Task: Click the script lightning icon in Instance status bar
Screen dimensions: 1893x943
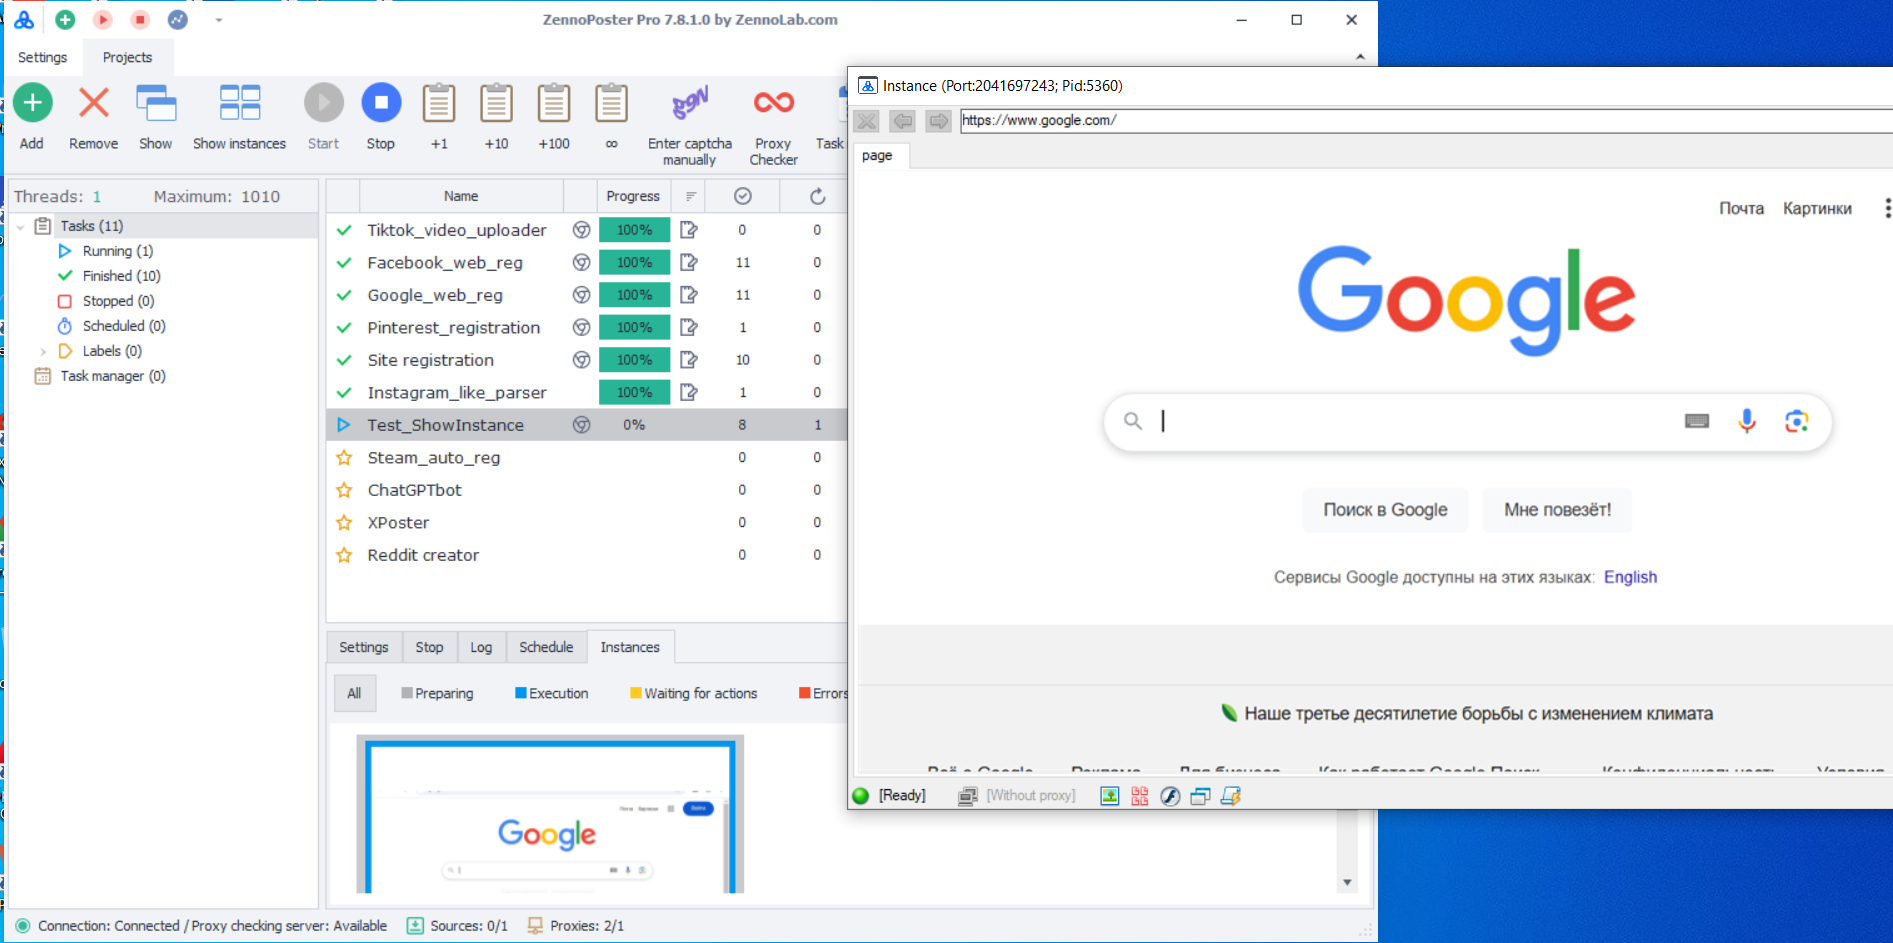Action: click(x=1231, y=796)
